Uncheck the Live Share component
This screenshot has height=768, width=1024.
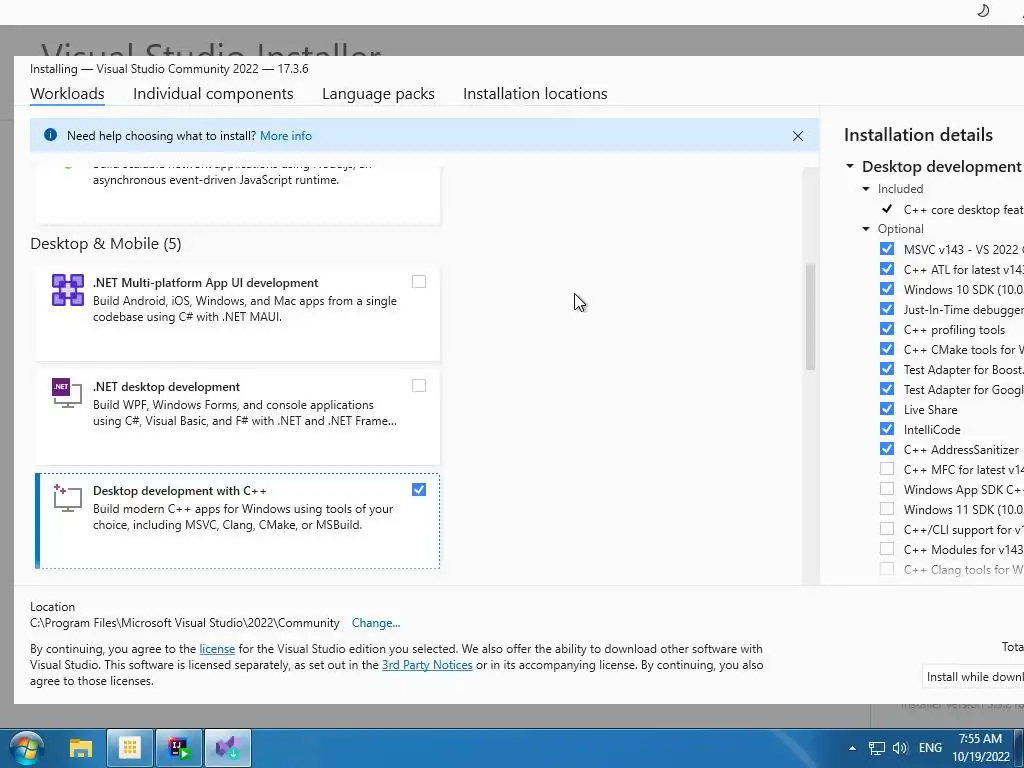[886, 409]
